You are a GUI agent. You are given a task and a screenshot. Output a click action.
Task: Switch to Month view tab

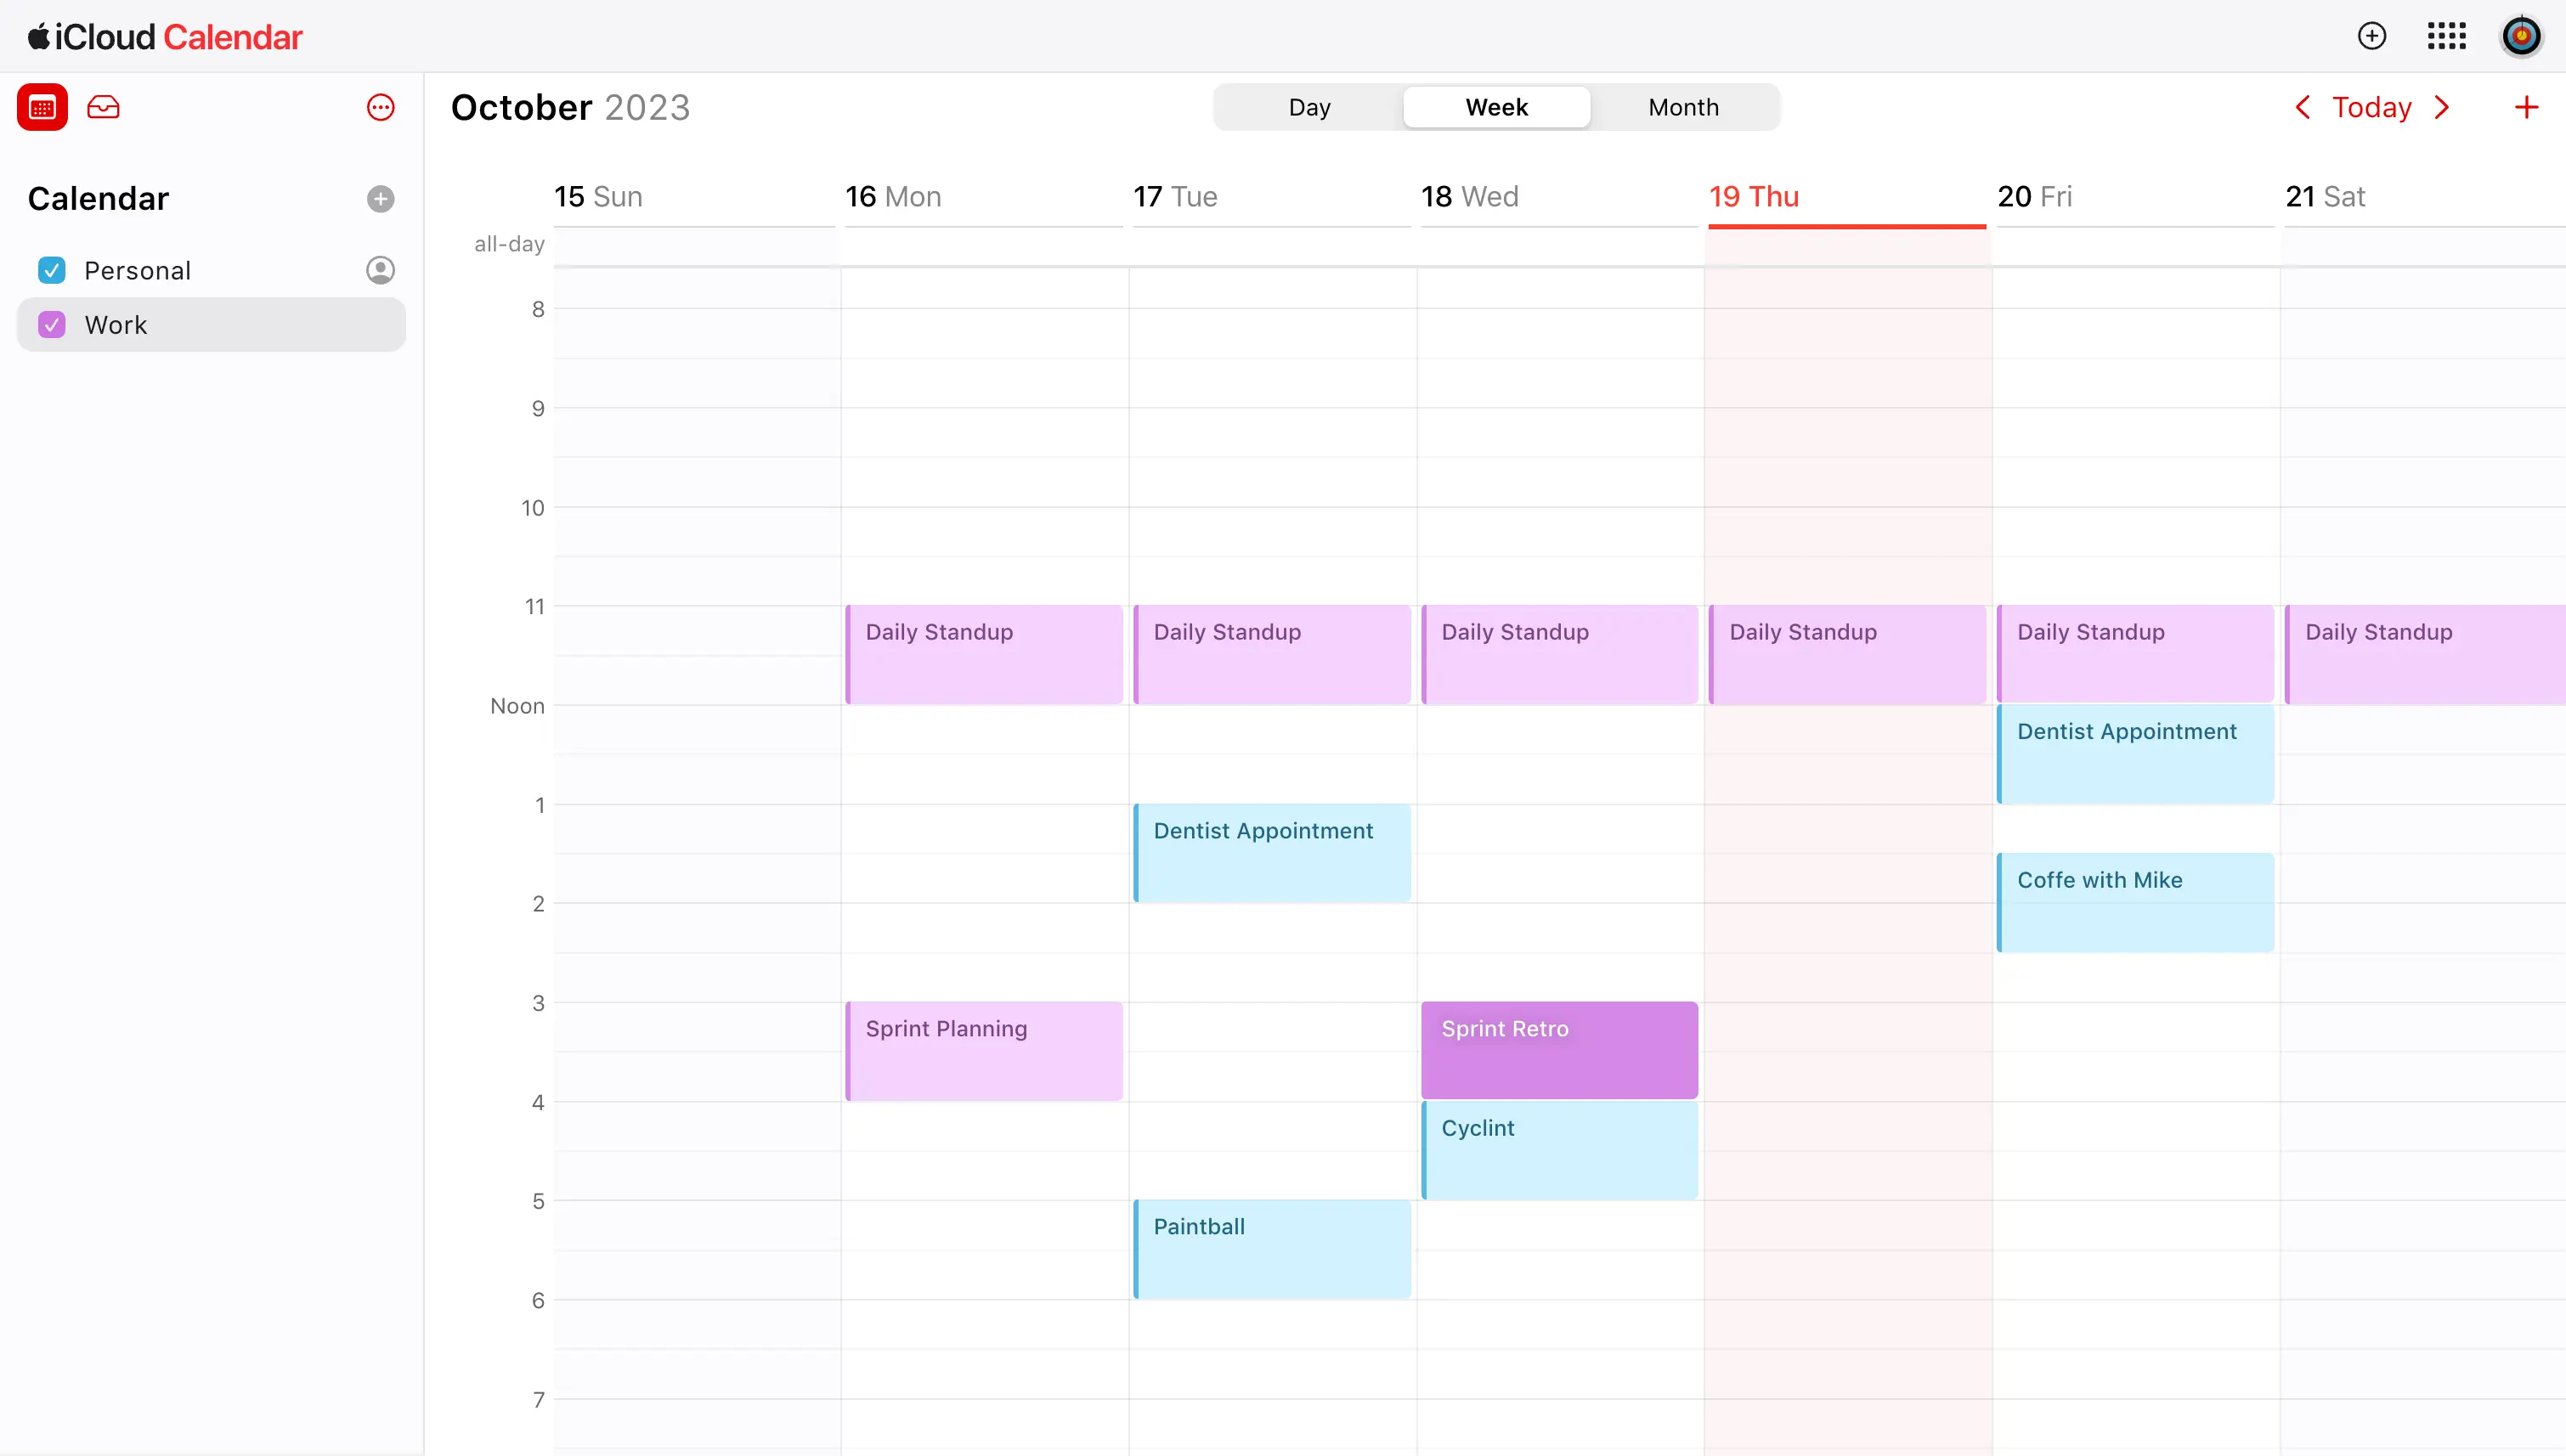point(1681,106)
